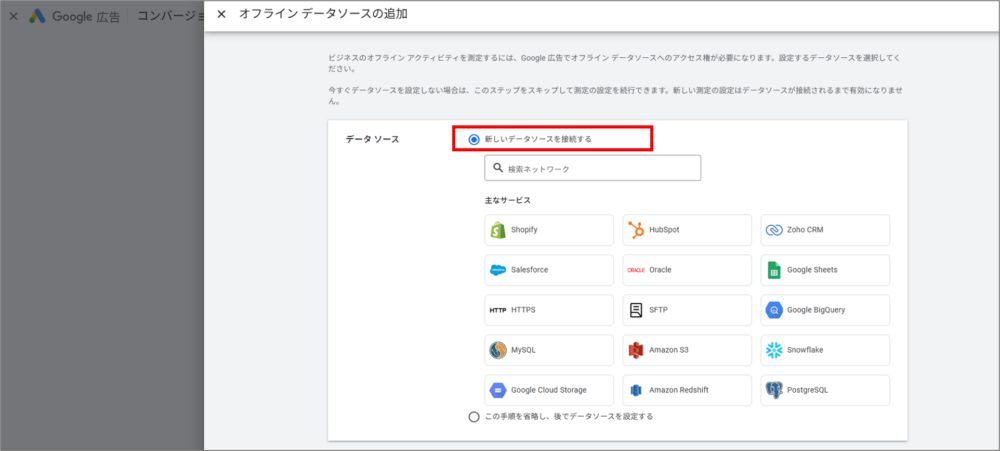Screen dimensions: 1000x451
Task: Choose the HTTPS data source button
Action: 549,310
